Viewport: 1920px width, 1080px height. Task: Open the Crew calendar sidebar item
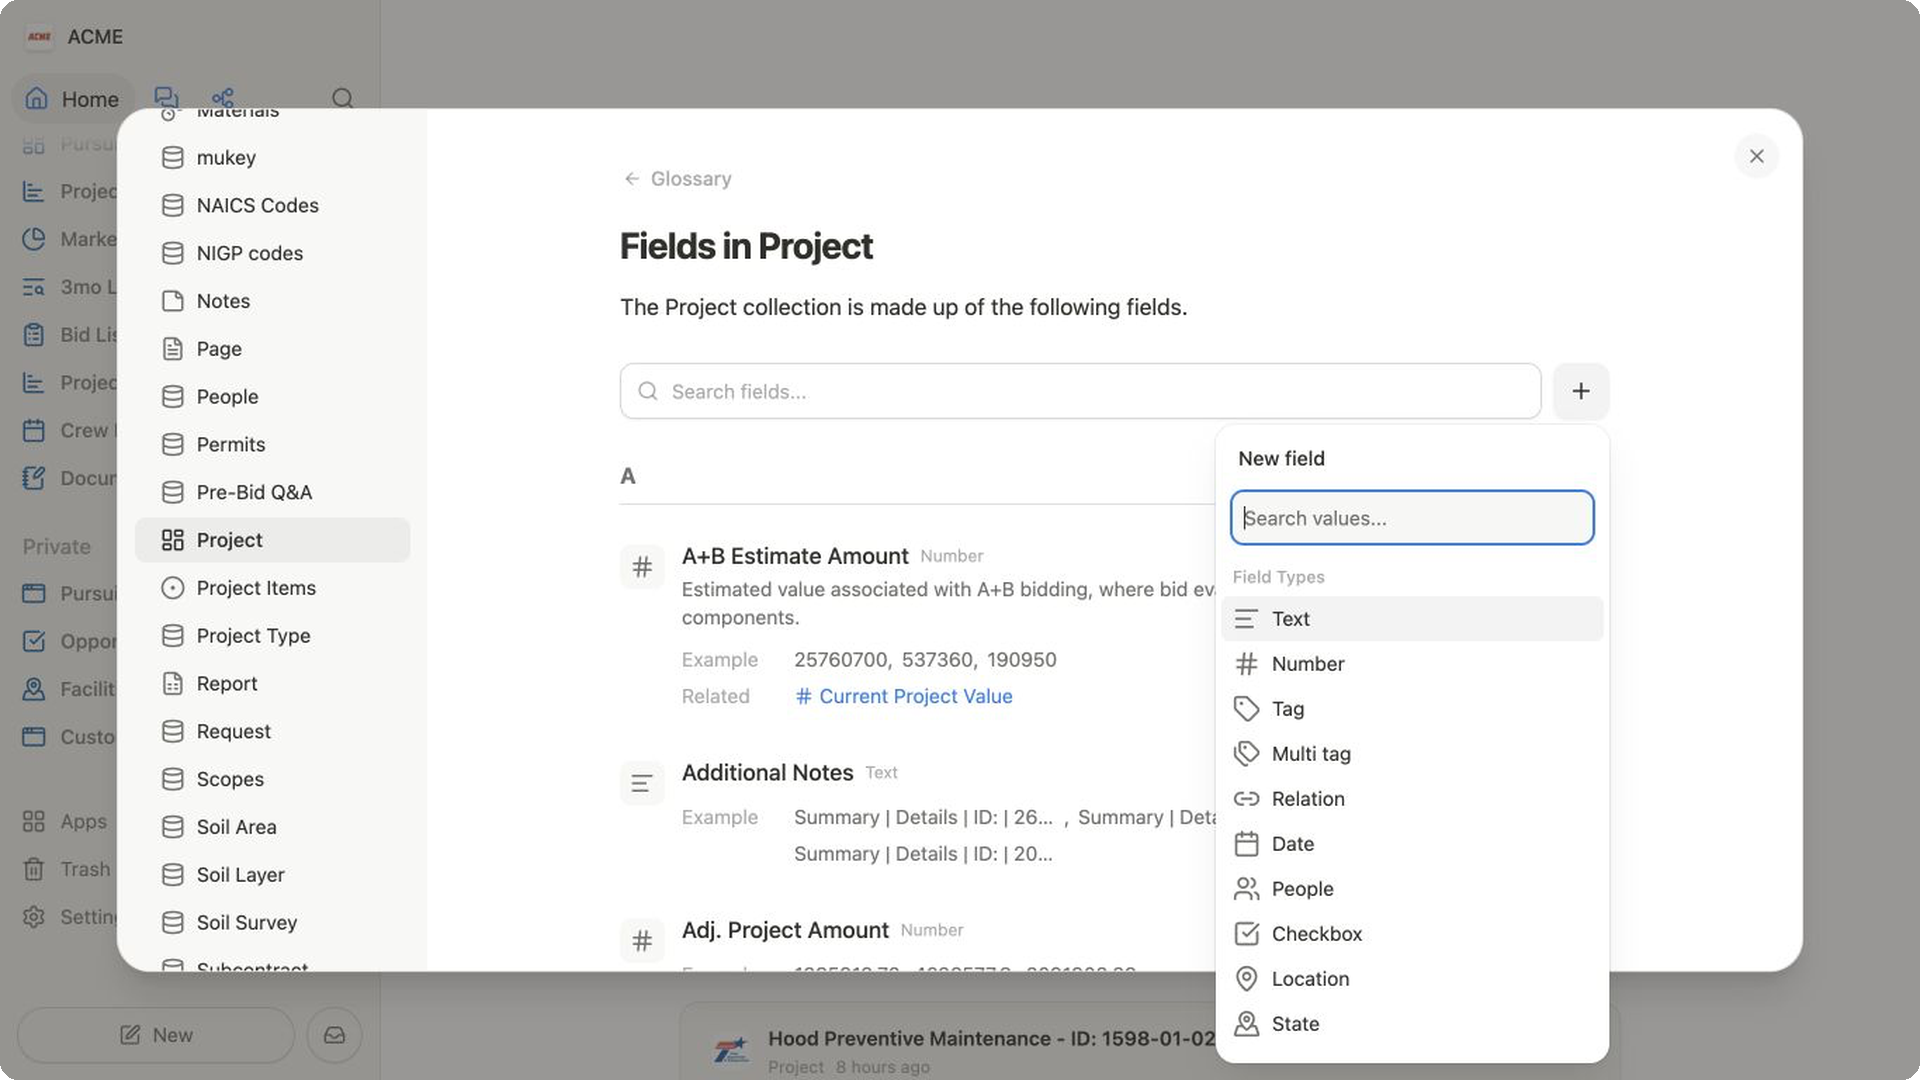pyautogui.click(x=68, y=431)
